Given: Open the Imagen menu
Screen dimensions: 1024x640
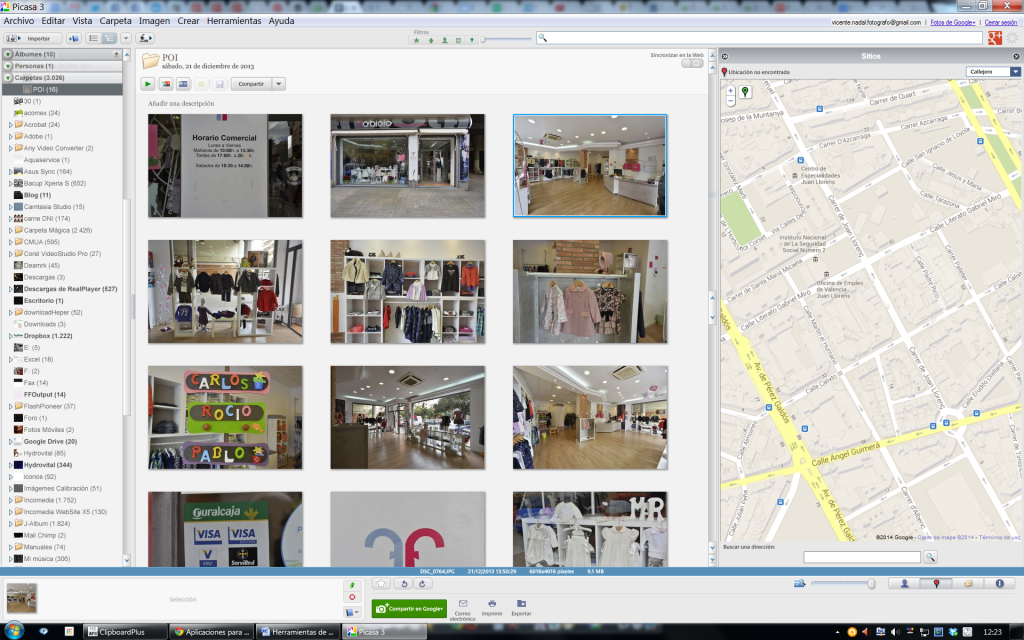Looking at the screenshot, I should tap(154, 21).
